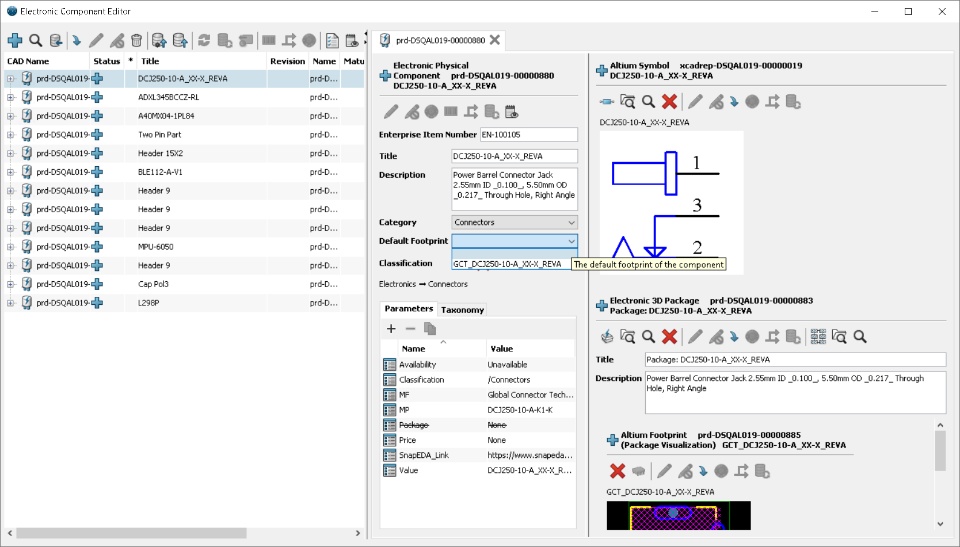
Task: Click the plus icon to add a parameter
Action: pos(391,329)
